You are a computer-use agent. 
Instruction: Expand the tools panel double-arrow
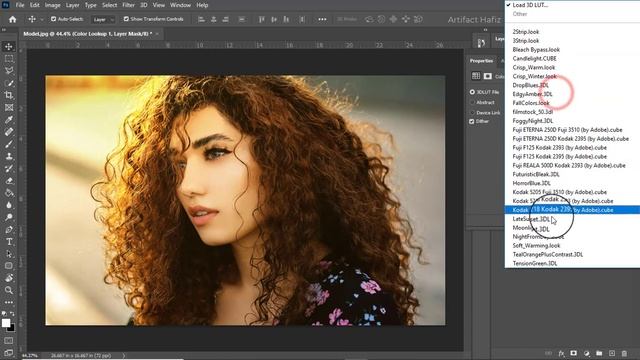[x=4, y=30]
